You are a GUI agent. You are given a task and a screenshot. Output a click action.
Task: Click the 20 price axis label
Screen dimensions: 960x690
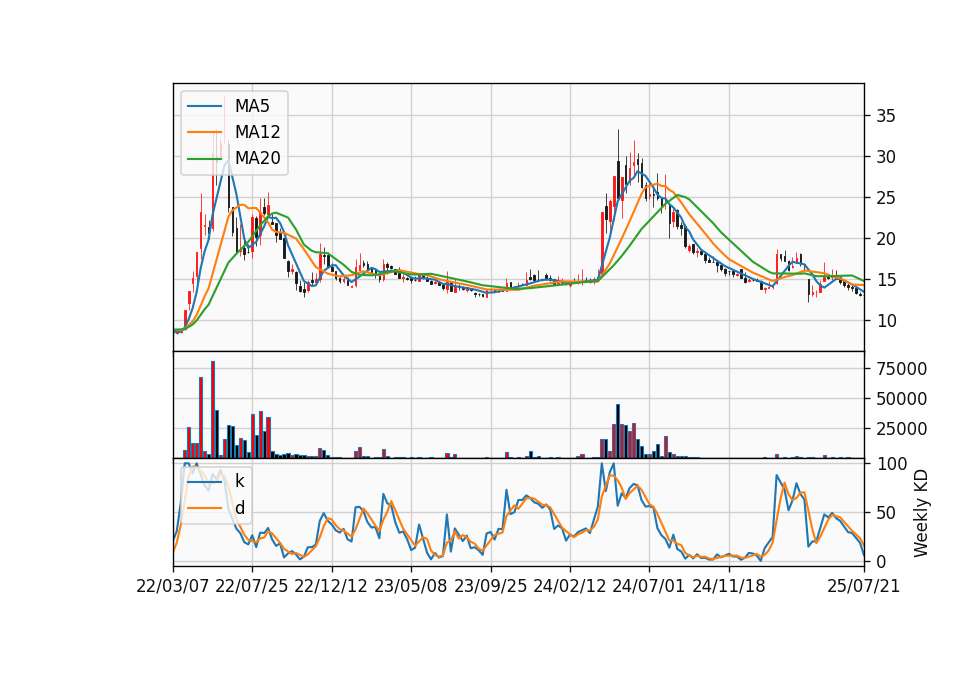tap(886, 239)
